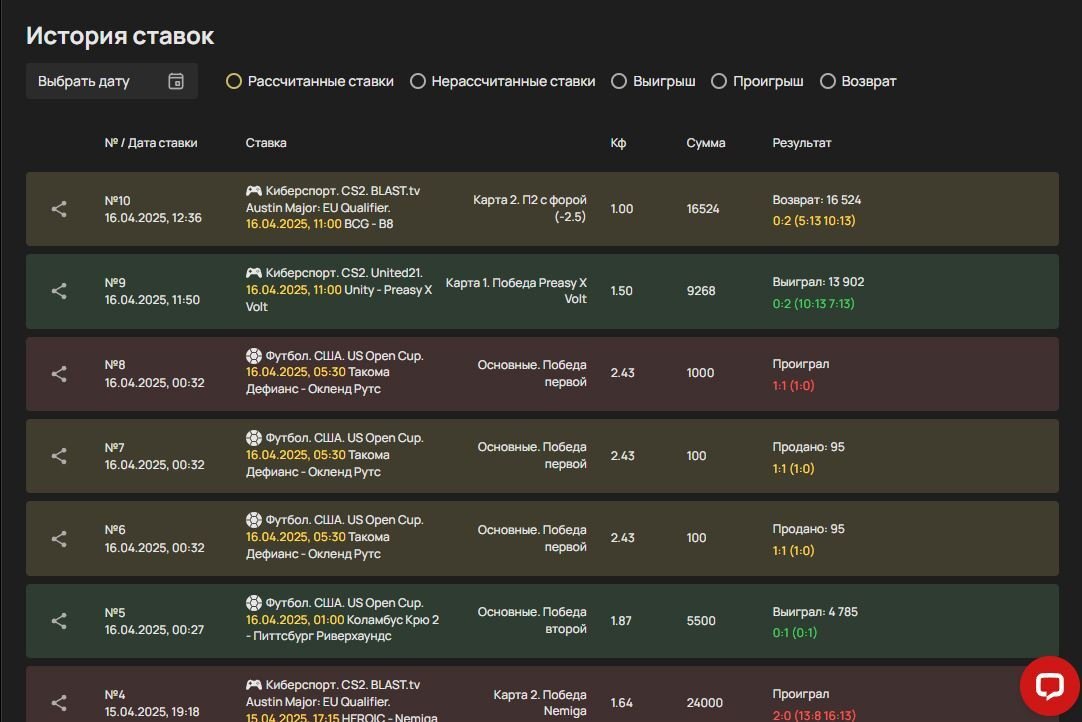Open Коламбус Крю 2 match bet row
Viewport: 1082px width, 722px height.
pos(392,620)
